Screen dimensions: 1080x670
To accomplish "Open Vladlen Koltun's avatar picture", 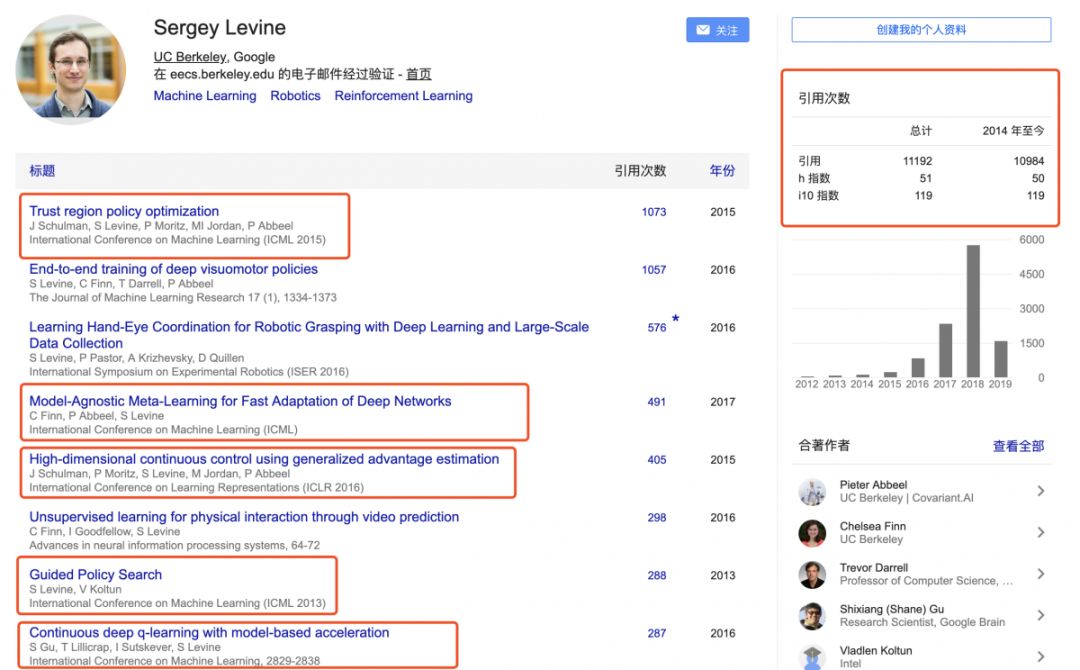I will (x=812, y=657).
